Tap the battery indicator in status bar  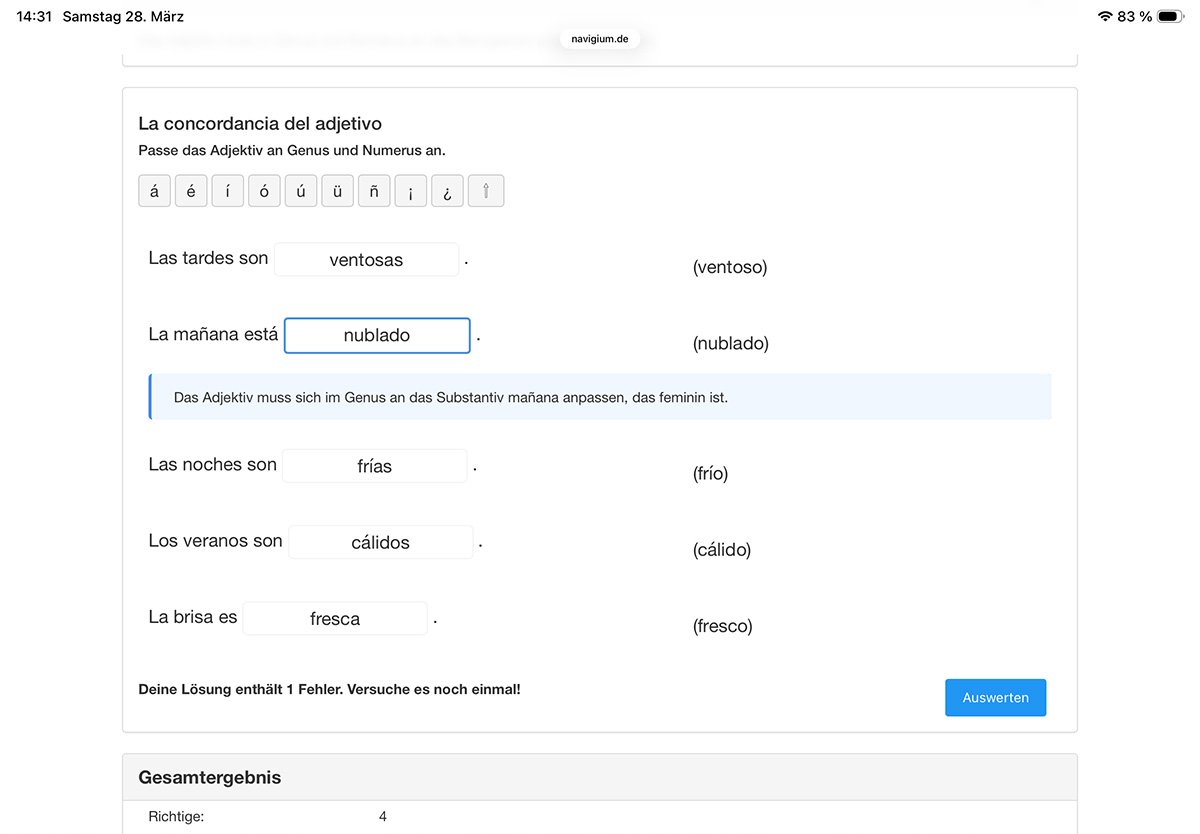[x=1170, y=16]
